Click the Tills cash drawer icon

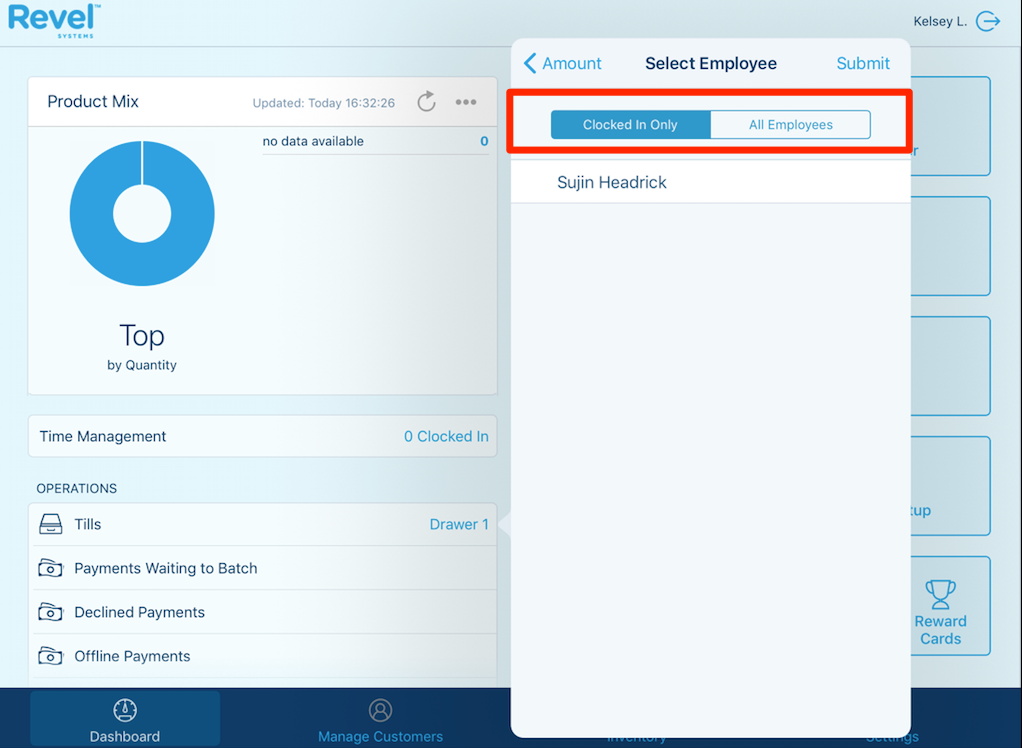point(50,524)
